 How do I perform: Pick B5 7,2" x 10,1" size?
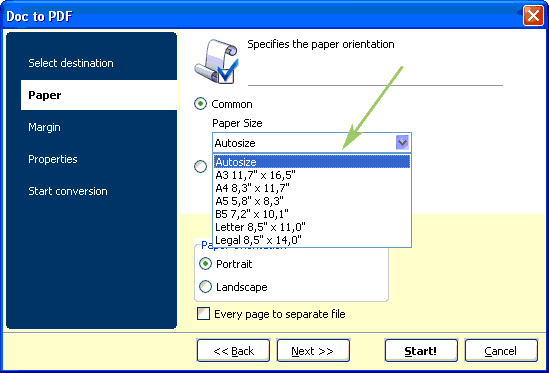(x=312, y=214)
